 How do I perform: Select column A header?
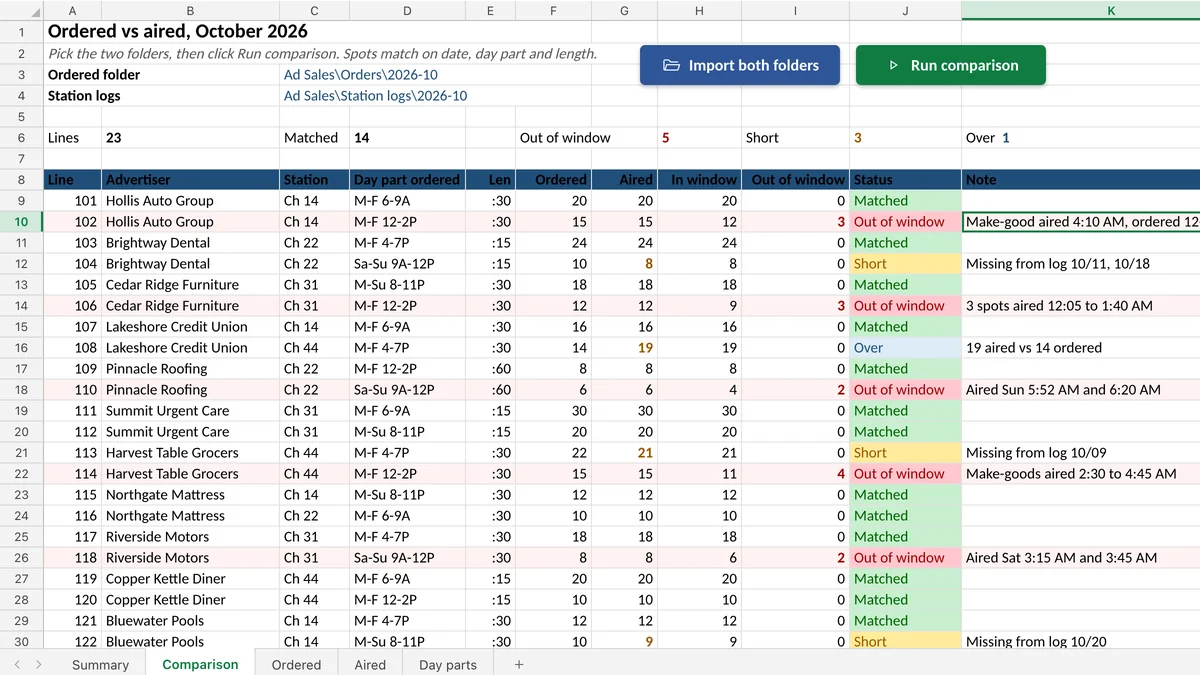pyautogui.click(x=73, y=10)
